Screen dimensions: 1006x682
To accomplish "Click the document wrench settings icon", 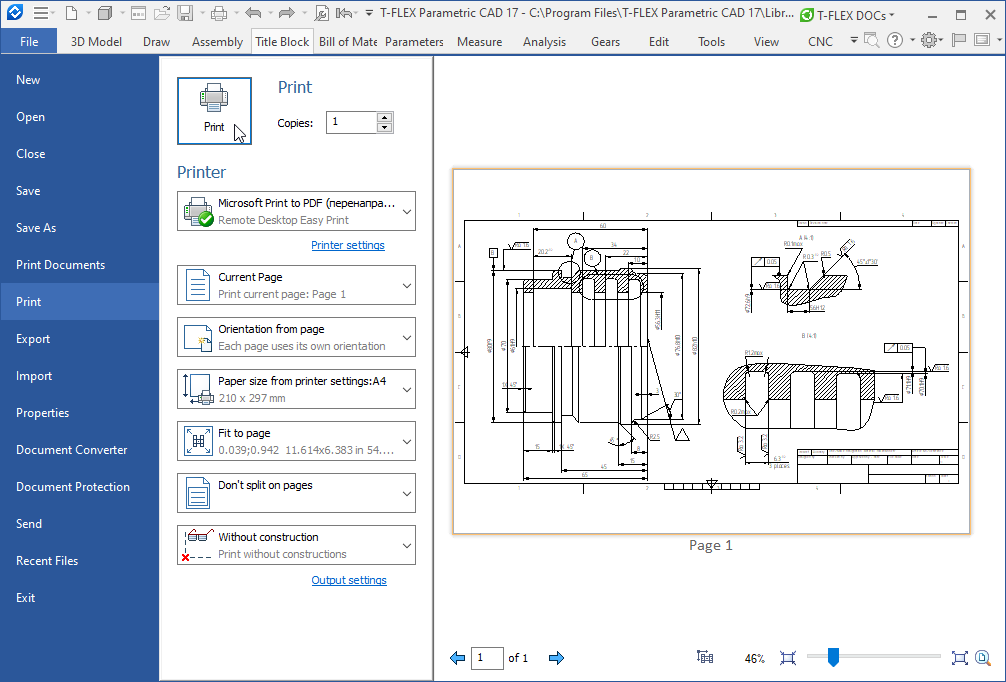I will (x=321, y=13).
